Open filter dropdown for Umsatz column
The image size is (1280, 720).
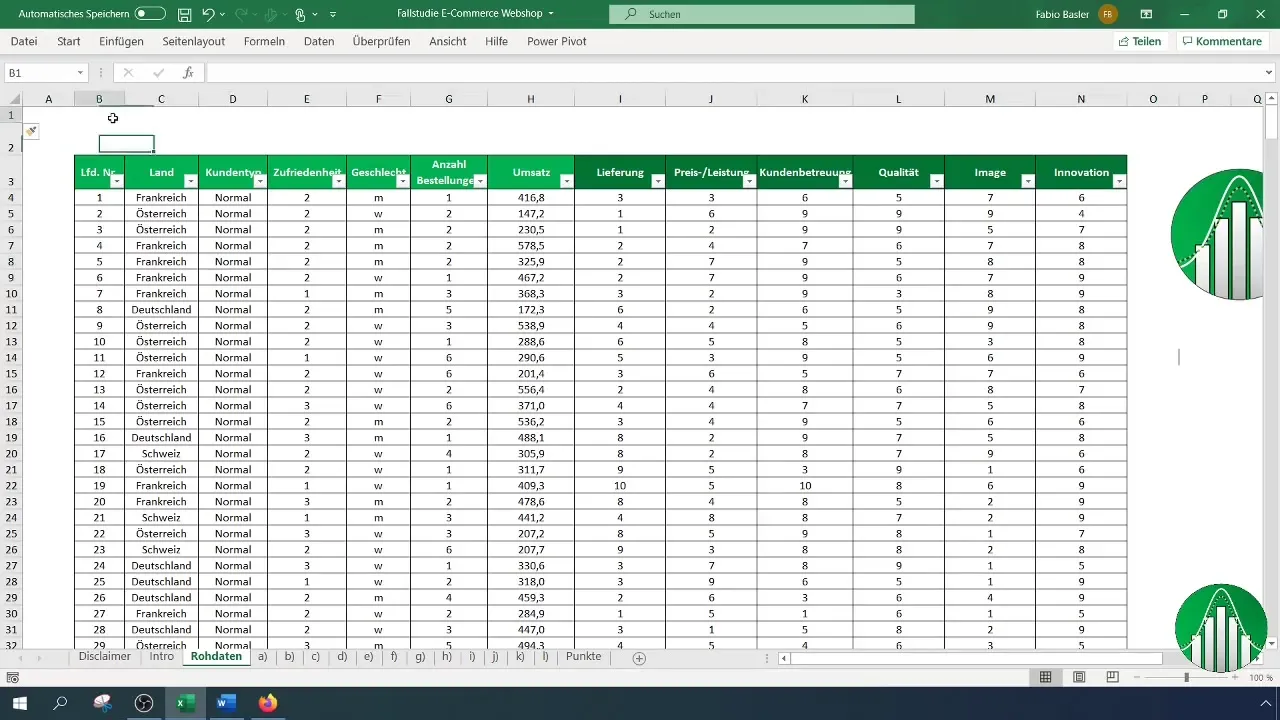567,181
